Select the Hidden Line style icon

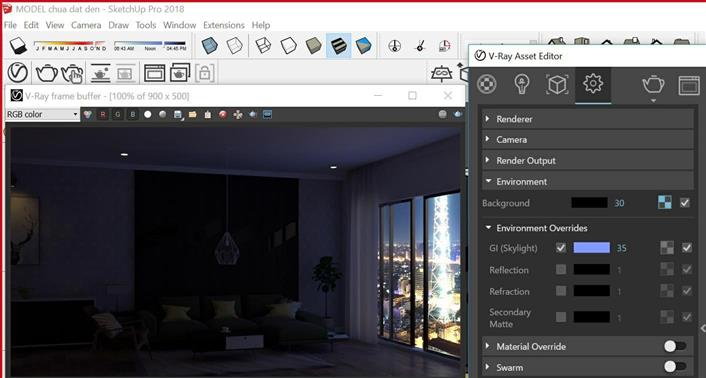point(288,46)
